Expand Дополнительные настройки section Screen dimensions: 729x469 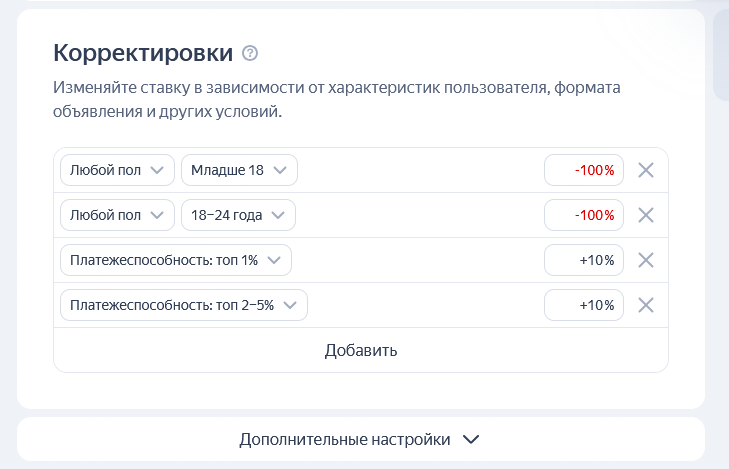pos(360,439)
